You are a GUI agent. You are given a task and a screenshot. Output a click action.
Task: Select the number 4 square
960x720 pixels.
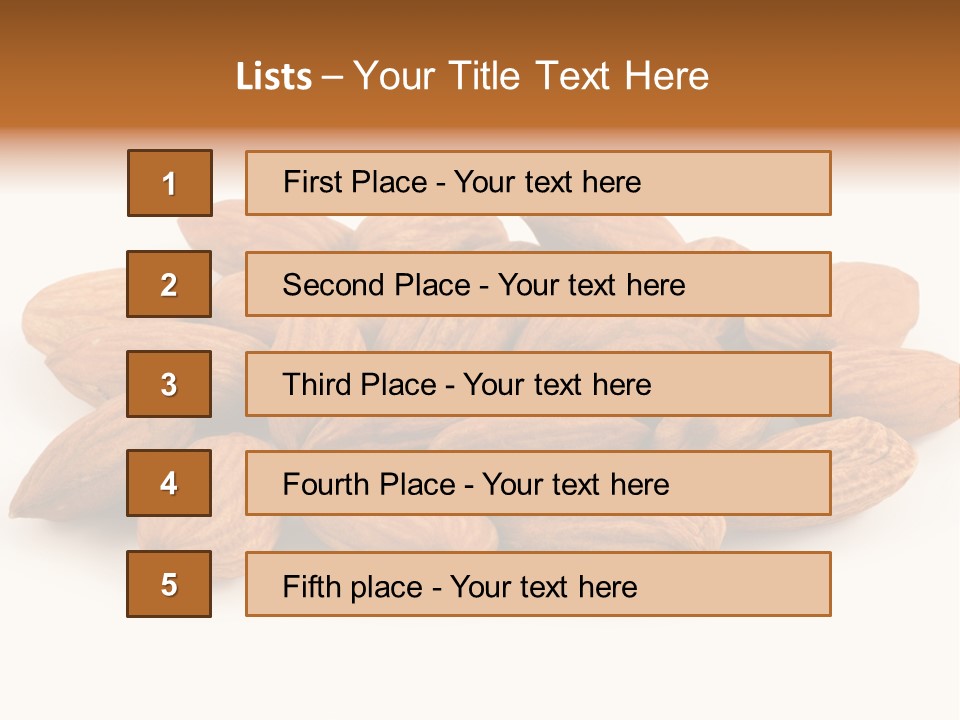coord(169,483)
